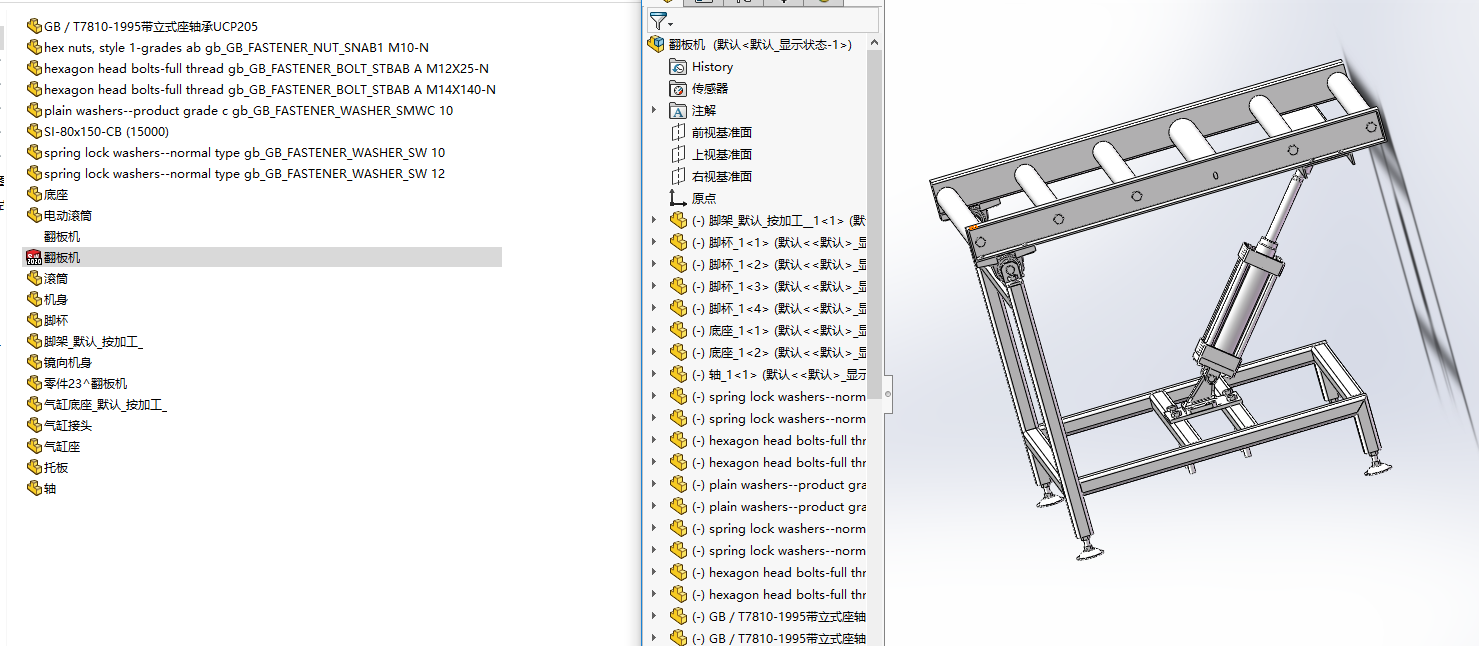
Task: Click the 注解 annotations folder icon
Action: 679,111
